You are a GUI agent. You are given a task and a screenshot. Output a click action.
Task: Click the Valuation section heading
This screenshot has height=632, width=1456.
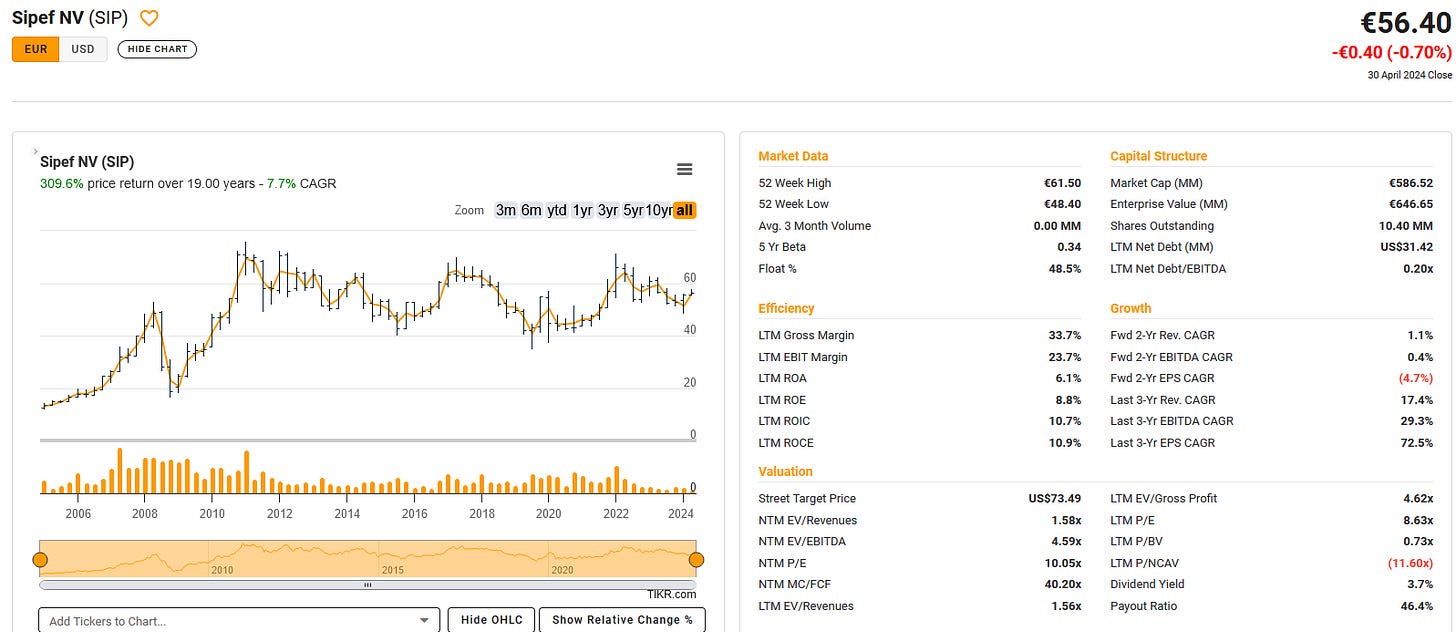point(785,471)
